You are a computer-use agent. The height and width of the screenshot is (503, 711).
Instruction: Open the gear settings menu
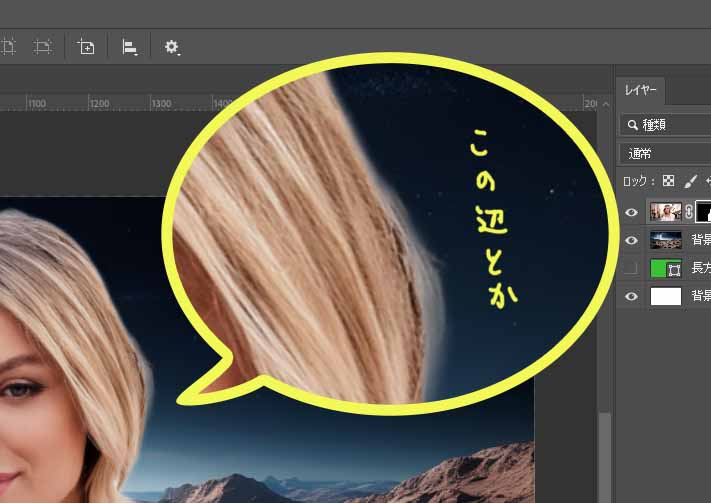pyautogui.click(x=172, y=46)
